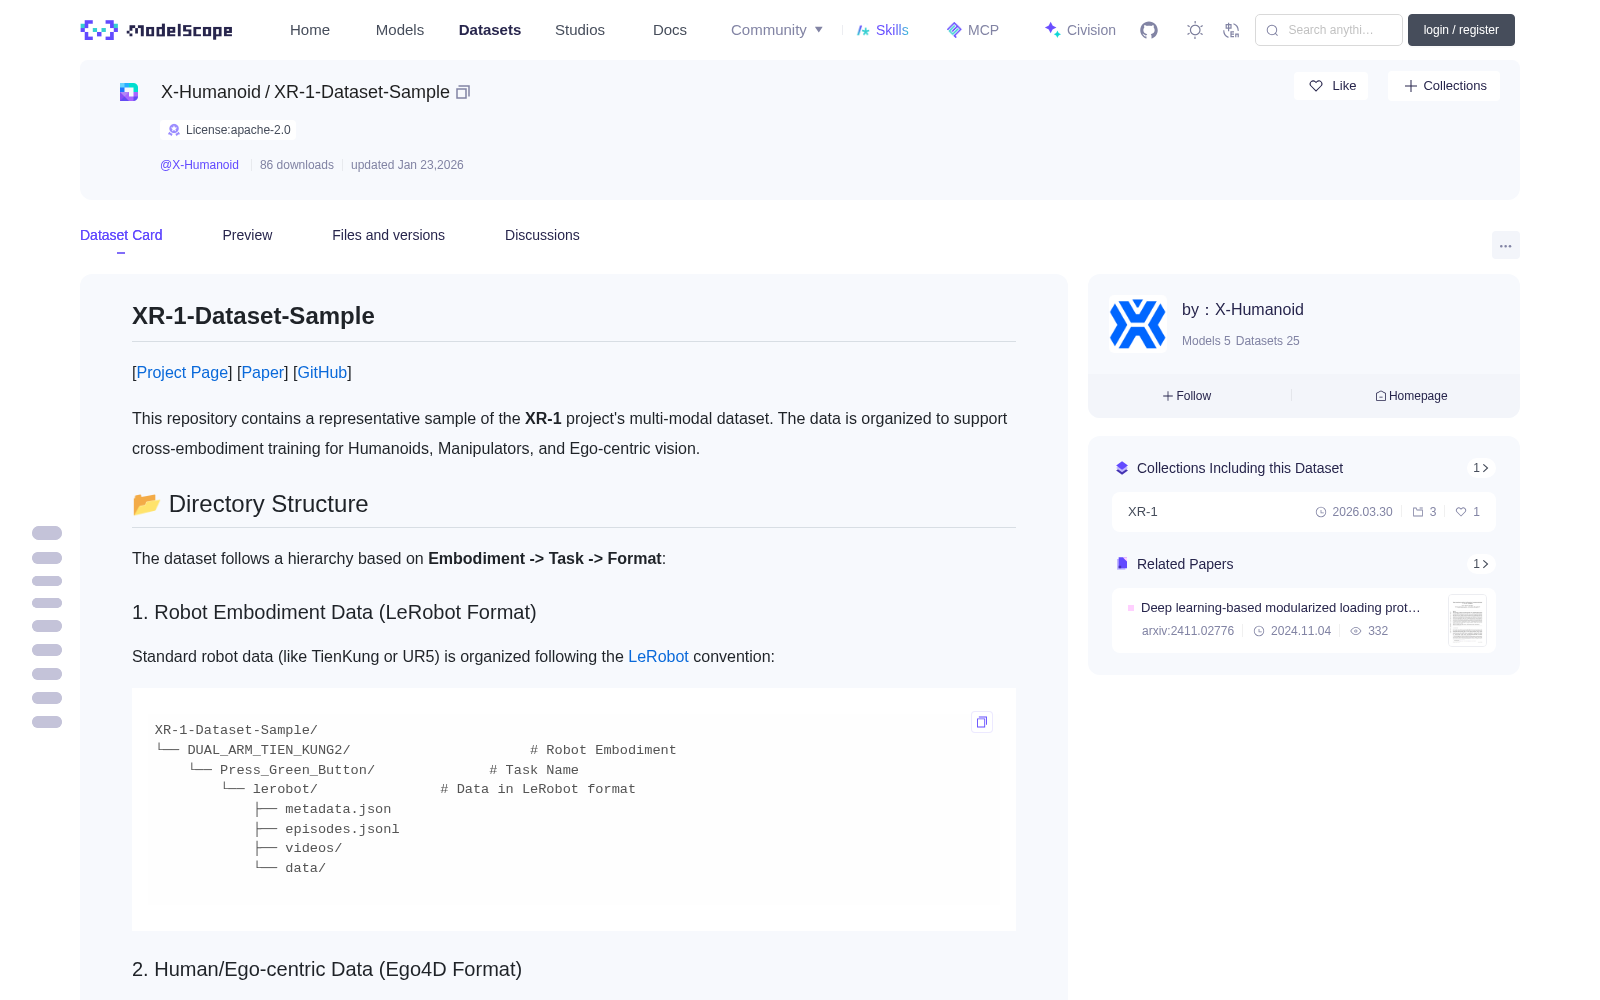This screenshot has height=1000, width=1600.
Task: Click the 86 downloads text
Action: pos(297,165)
